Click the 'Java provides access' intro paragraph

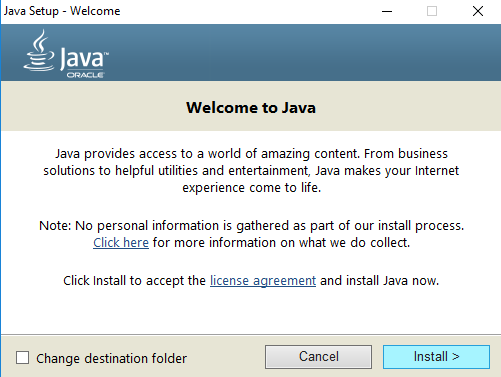click(251, 171)
